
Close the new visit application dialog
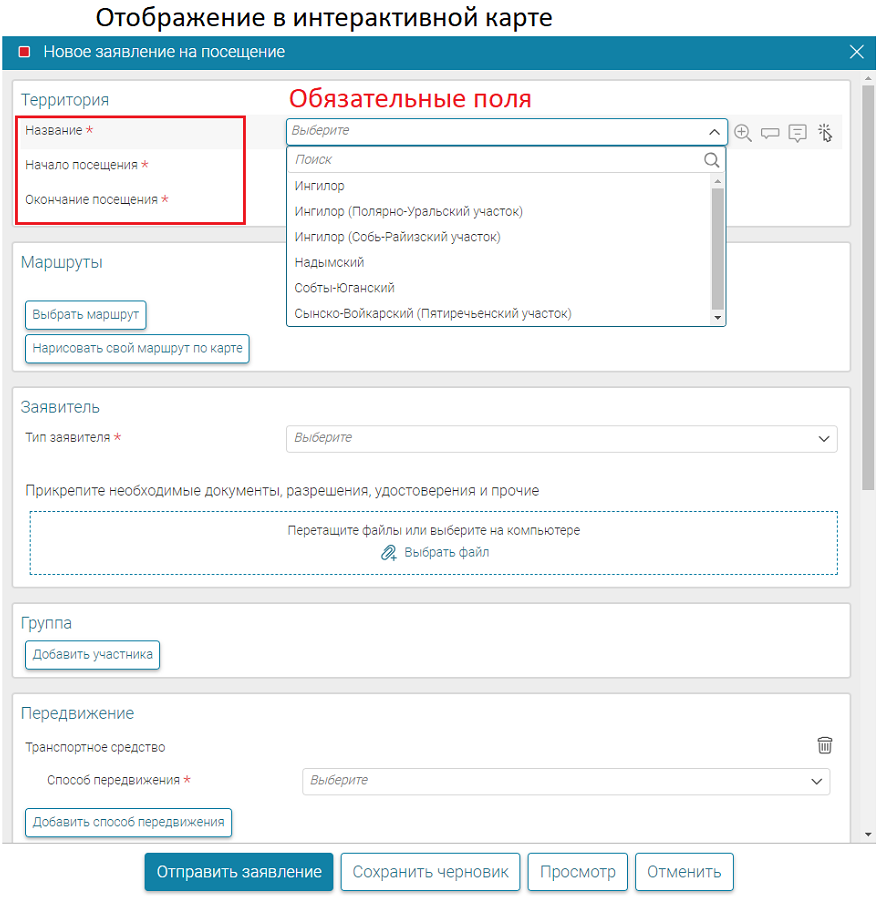[856, 52]
